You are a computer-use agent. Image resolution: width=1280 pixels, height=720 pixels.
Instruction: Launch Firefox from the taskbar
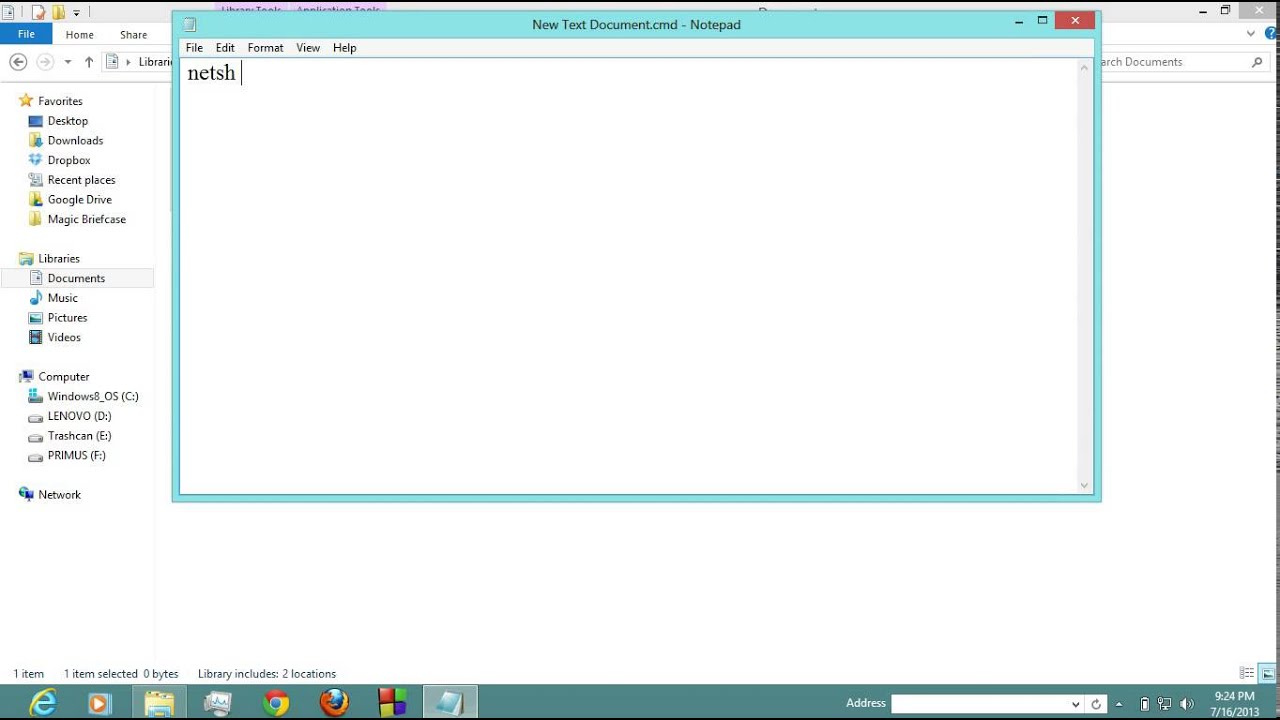tap(334, 703)
